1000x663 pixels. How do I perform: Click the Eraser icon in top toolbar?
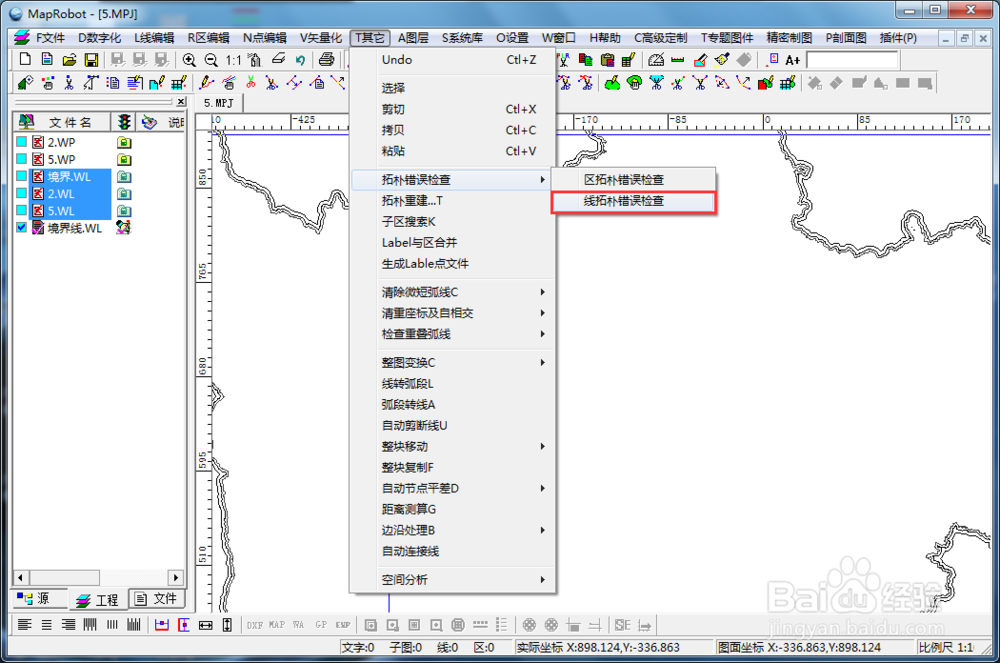[x=278, y=60]
